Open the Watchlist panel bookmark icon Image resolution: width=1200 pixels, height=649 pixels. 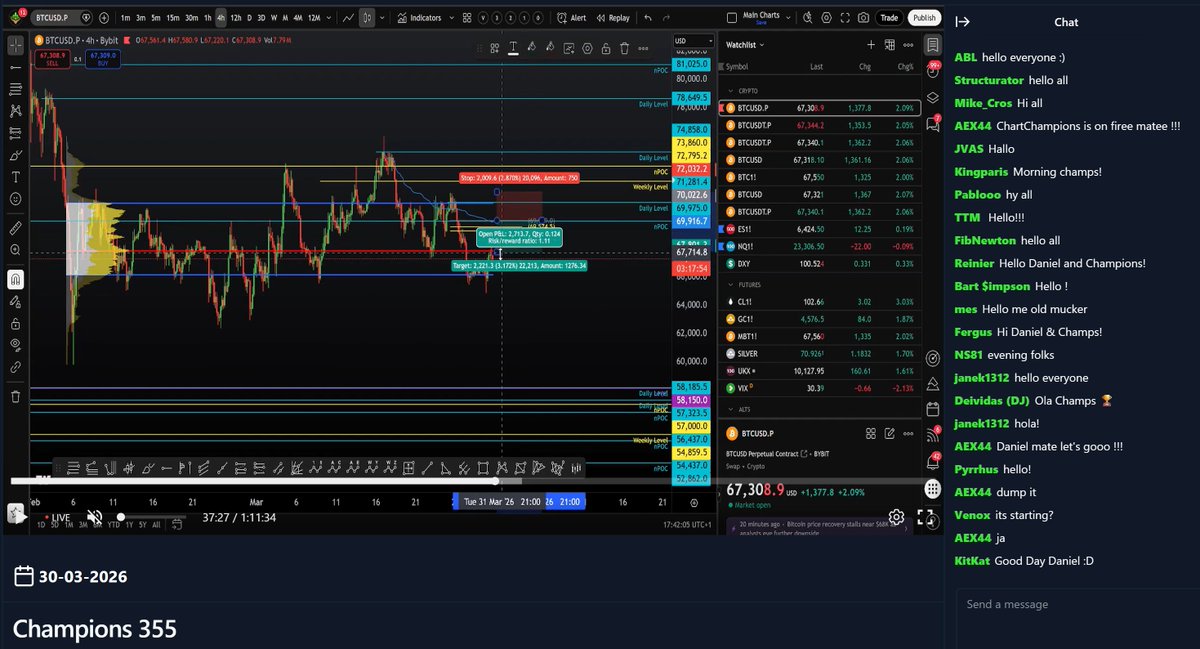pos(932,45)
